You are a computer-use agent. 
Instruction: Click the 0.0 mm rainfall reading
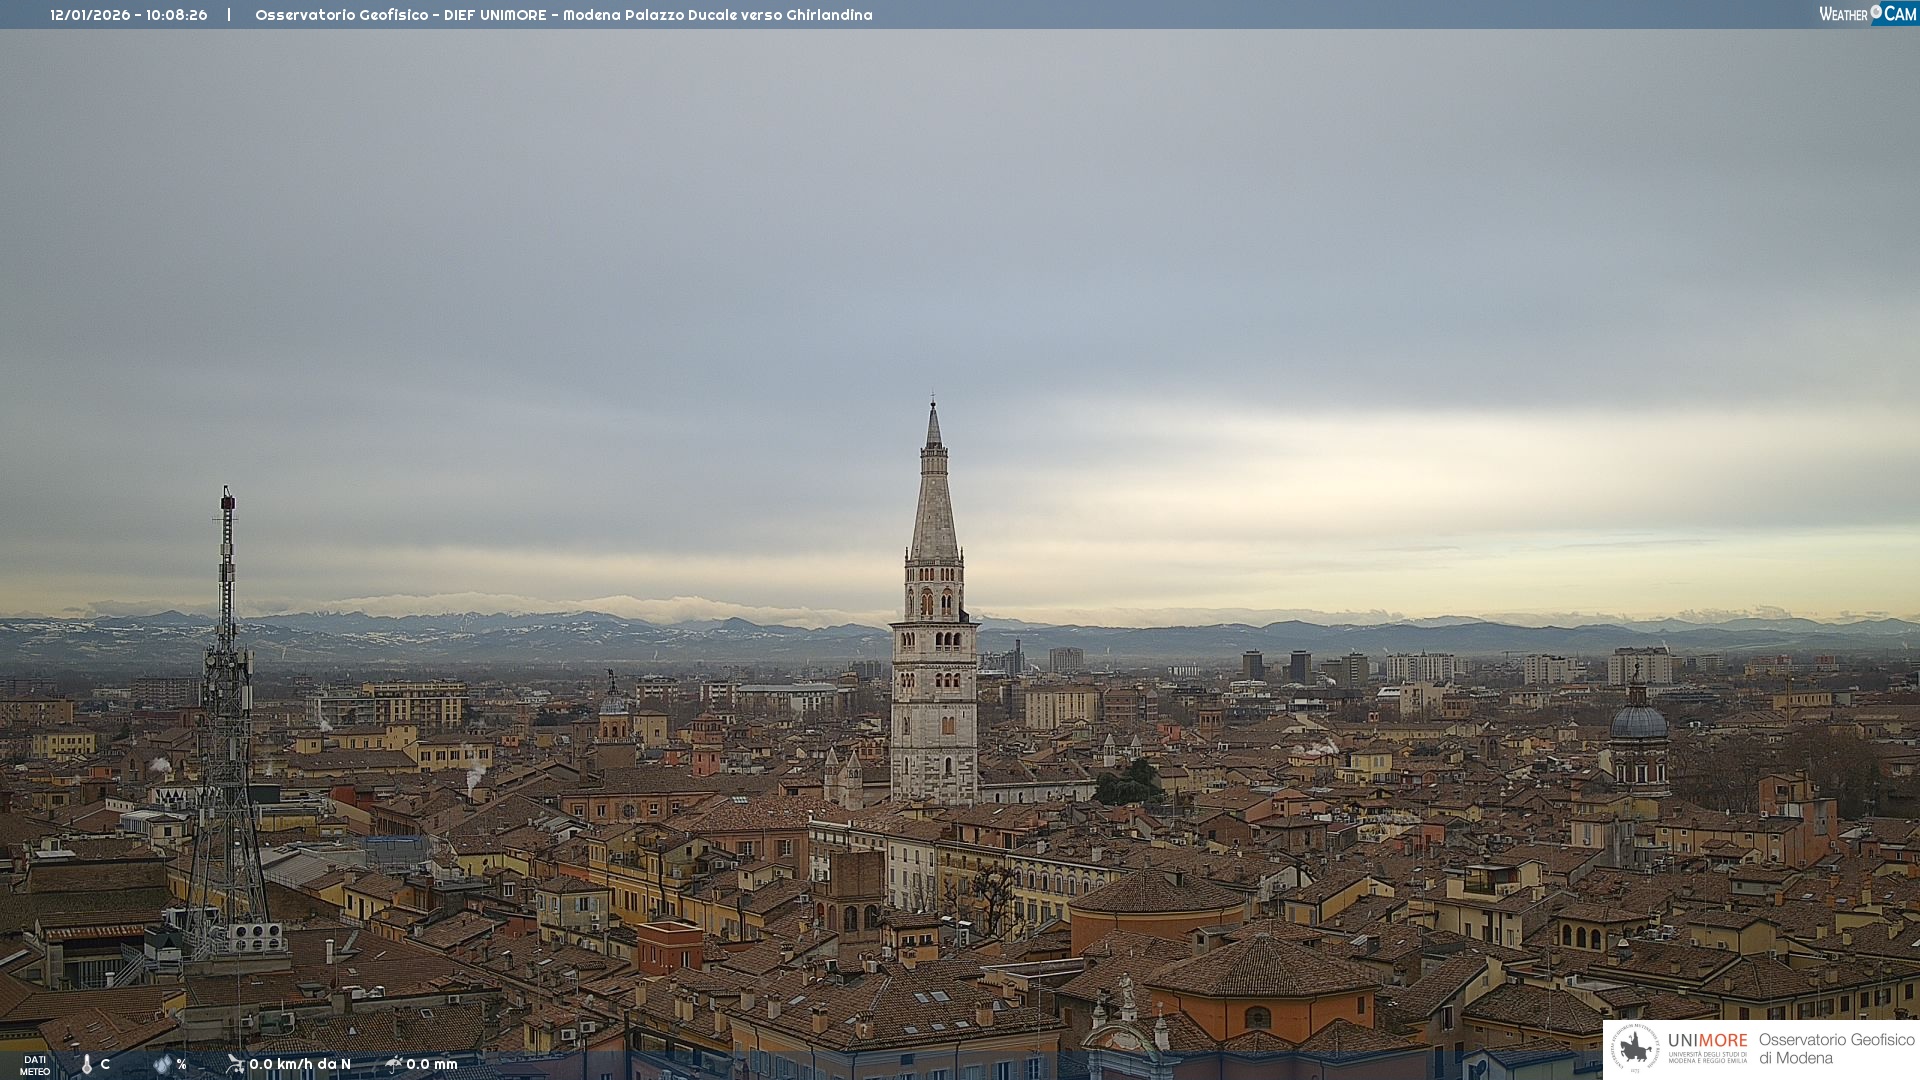(x=432, y=1064)
